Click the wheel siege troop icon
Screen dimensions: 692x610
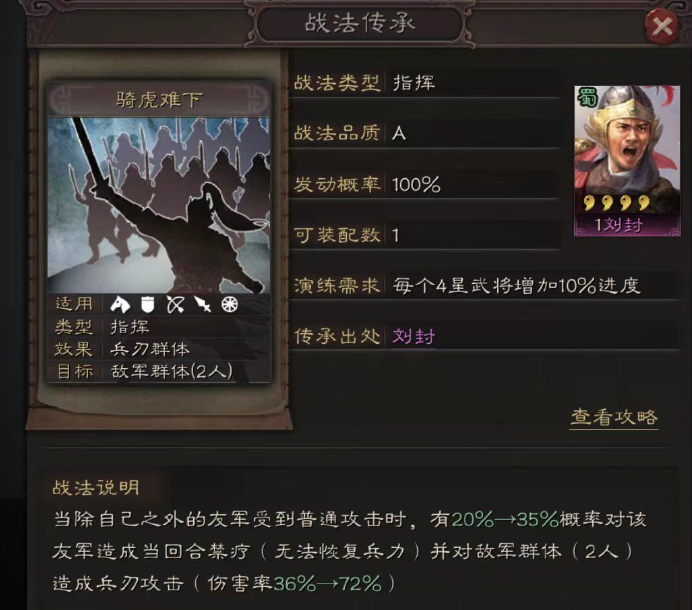(x=229, y=305)
